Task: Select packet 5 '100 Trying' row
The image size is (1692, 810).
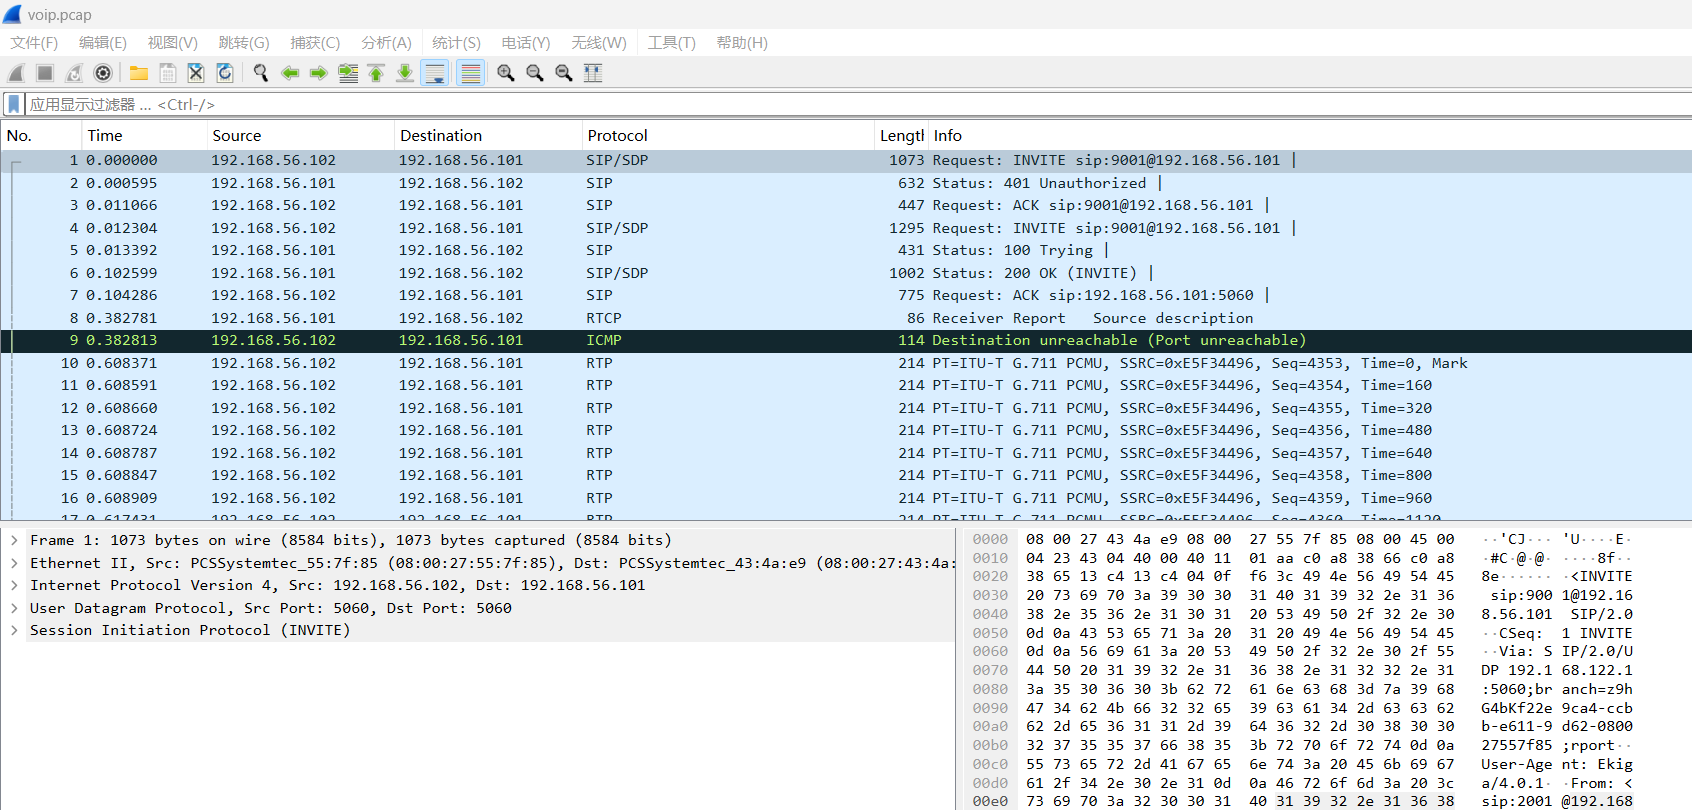Action: click(846, 250)
